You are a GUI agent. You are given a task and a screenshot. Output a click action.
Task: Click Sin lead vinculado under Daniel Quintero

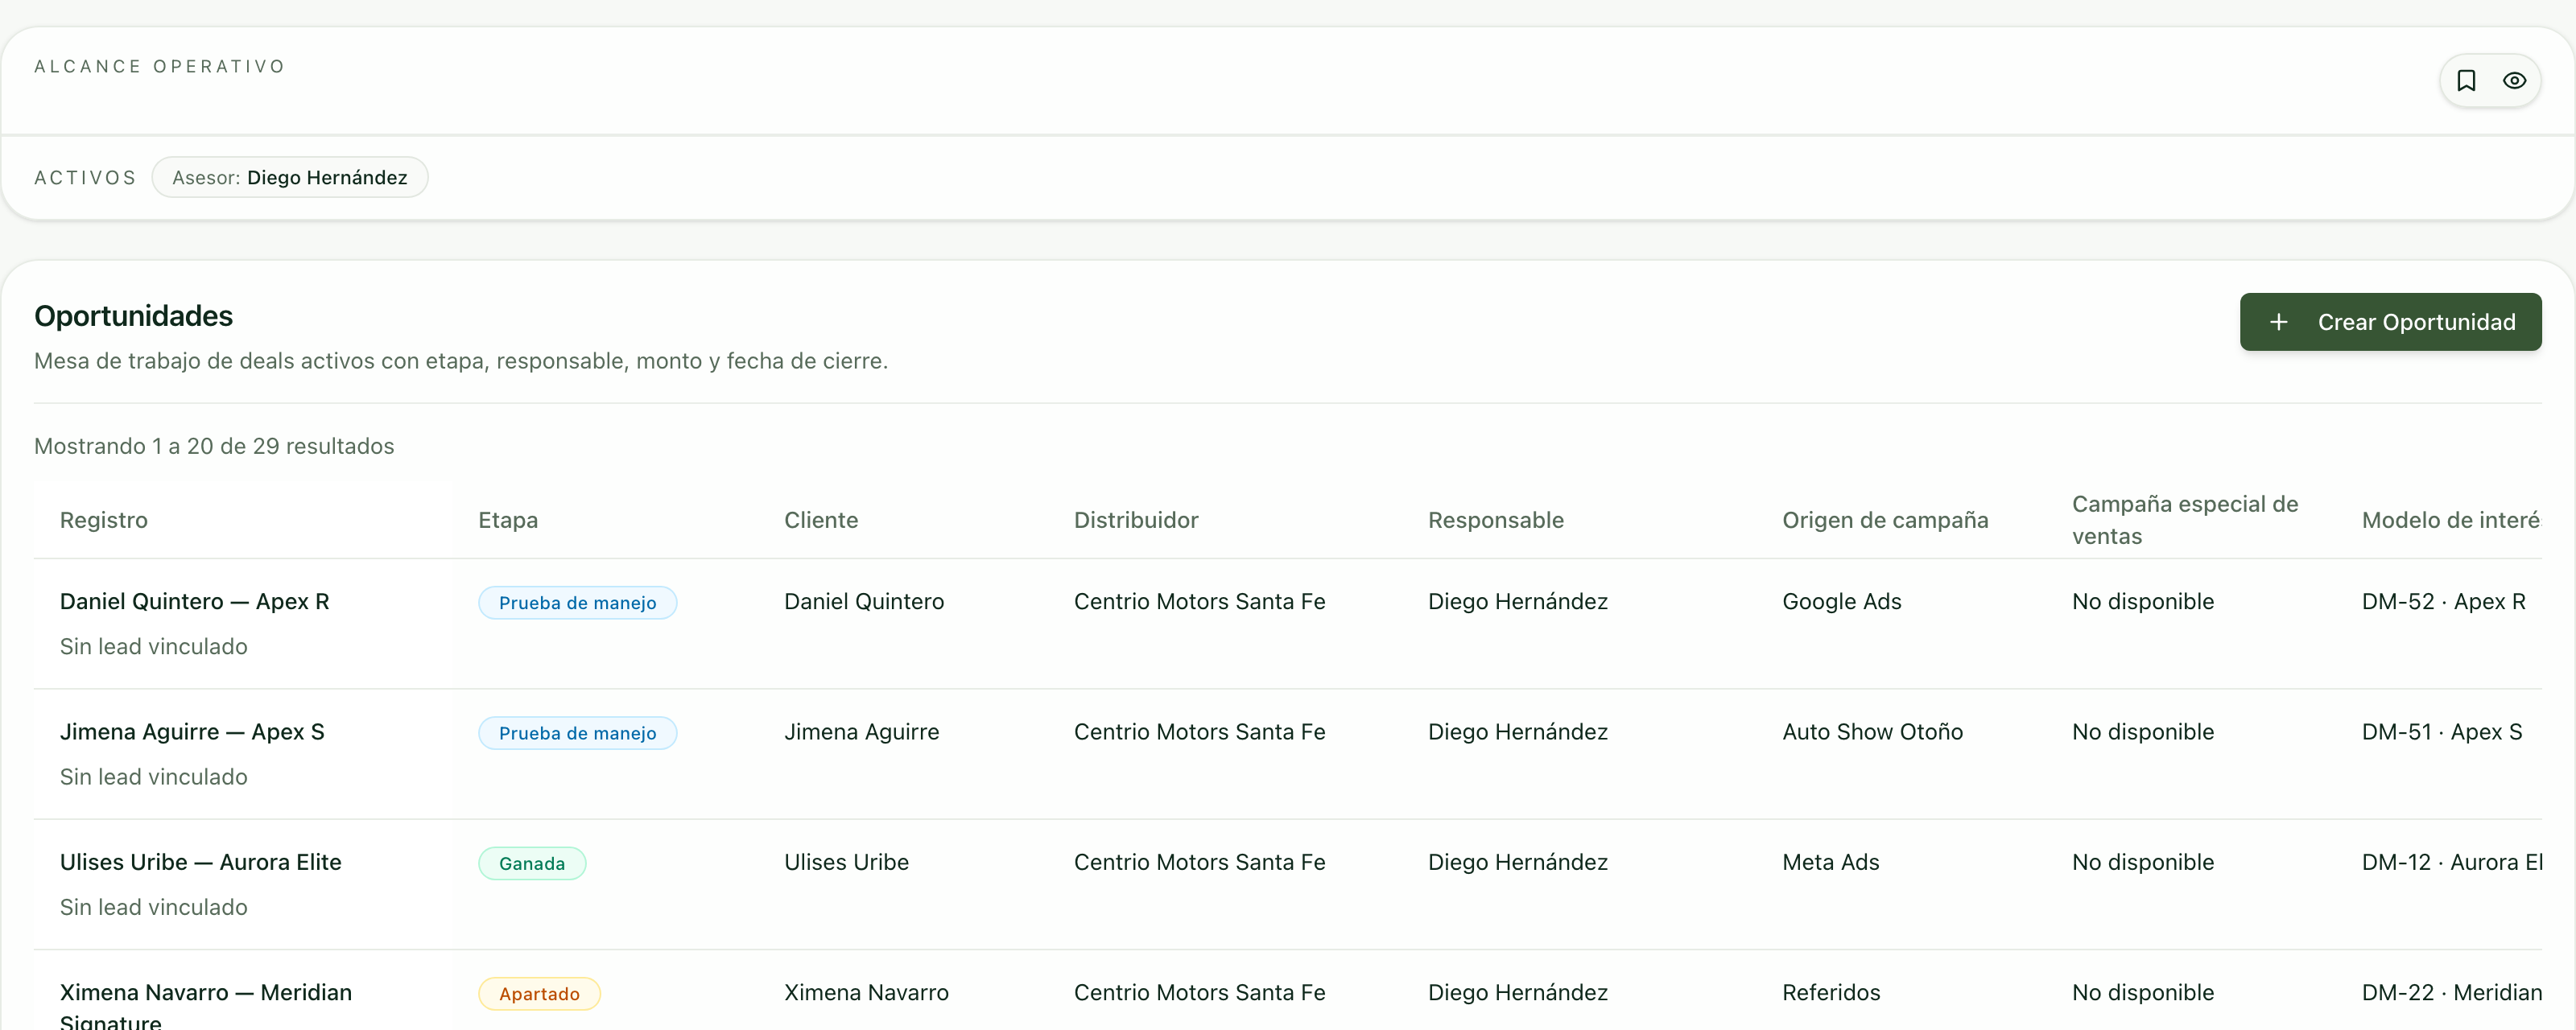[153, 646]
